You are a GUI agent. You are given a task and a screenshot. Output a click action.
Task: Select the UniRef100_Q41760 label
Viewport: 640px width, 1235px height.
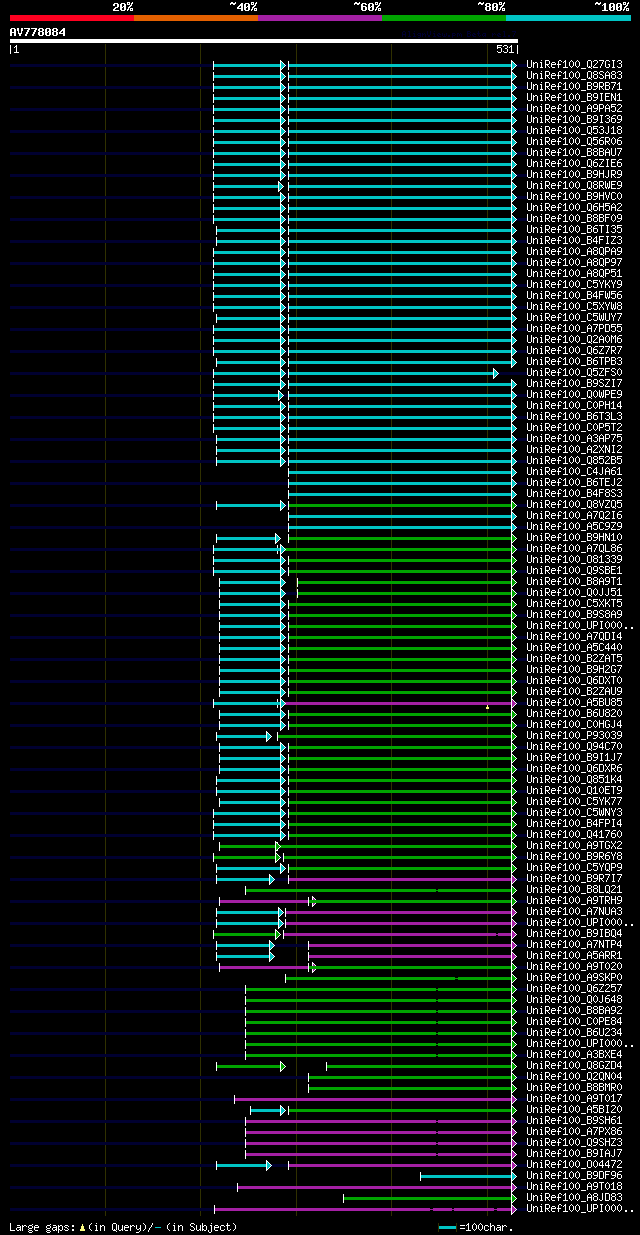pyautogui.click(x=574, y=834)
